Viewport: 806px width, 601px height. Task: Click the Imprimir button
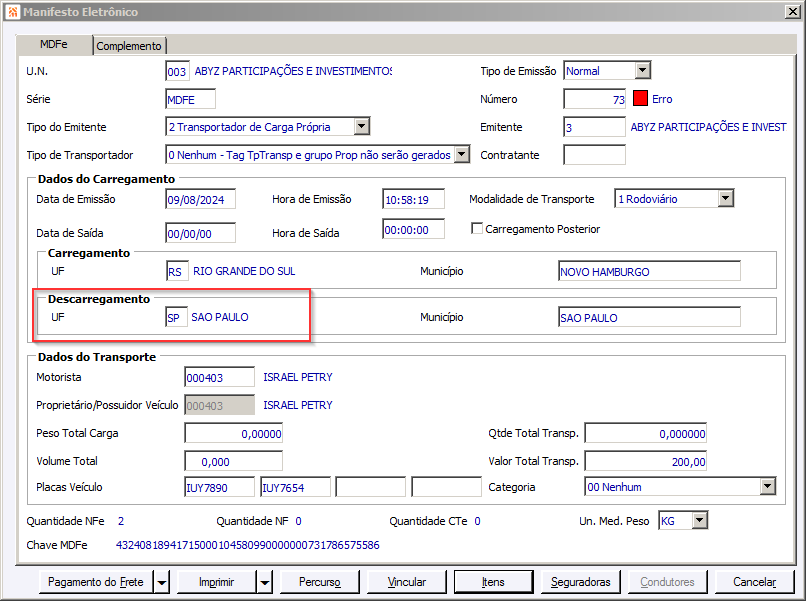pyautogui.click(x=216, y=582)
